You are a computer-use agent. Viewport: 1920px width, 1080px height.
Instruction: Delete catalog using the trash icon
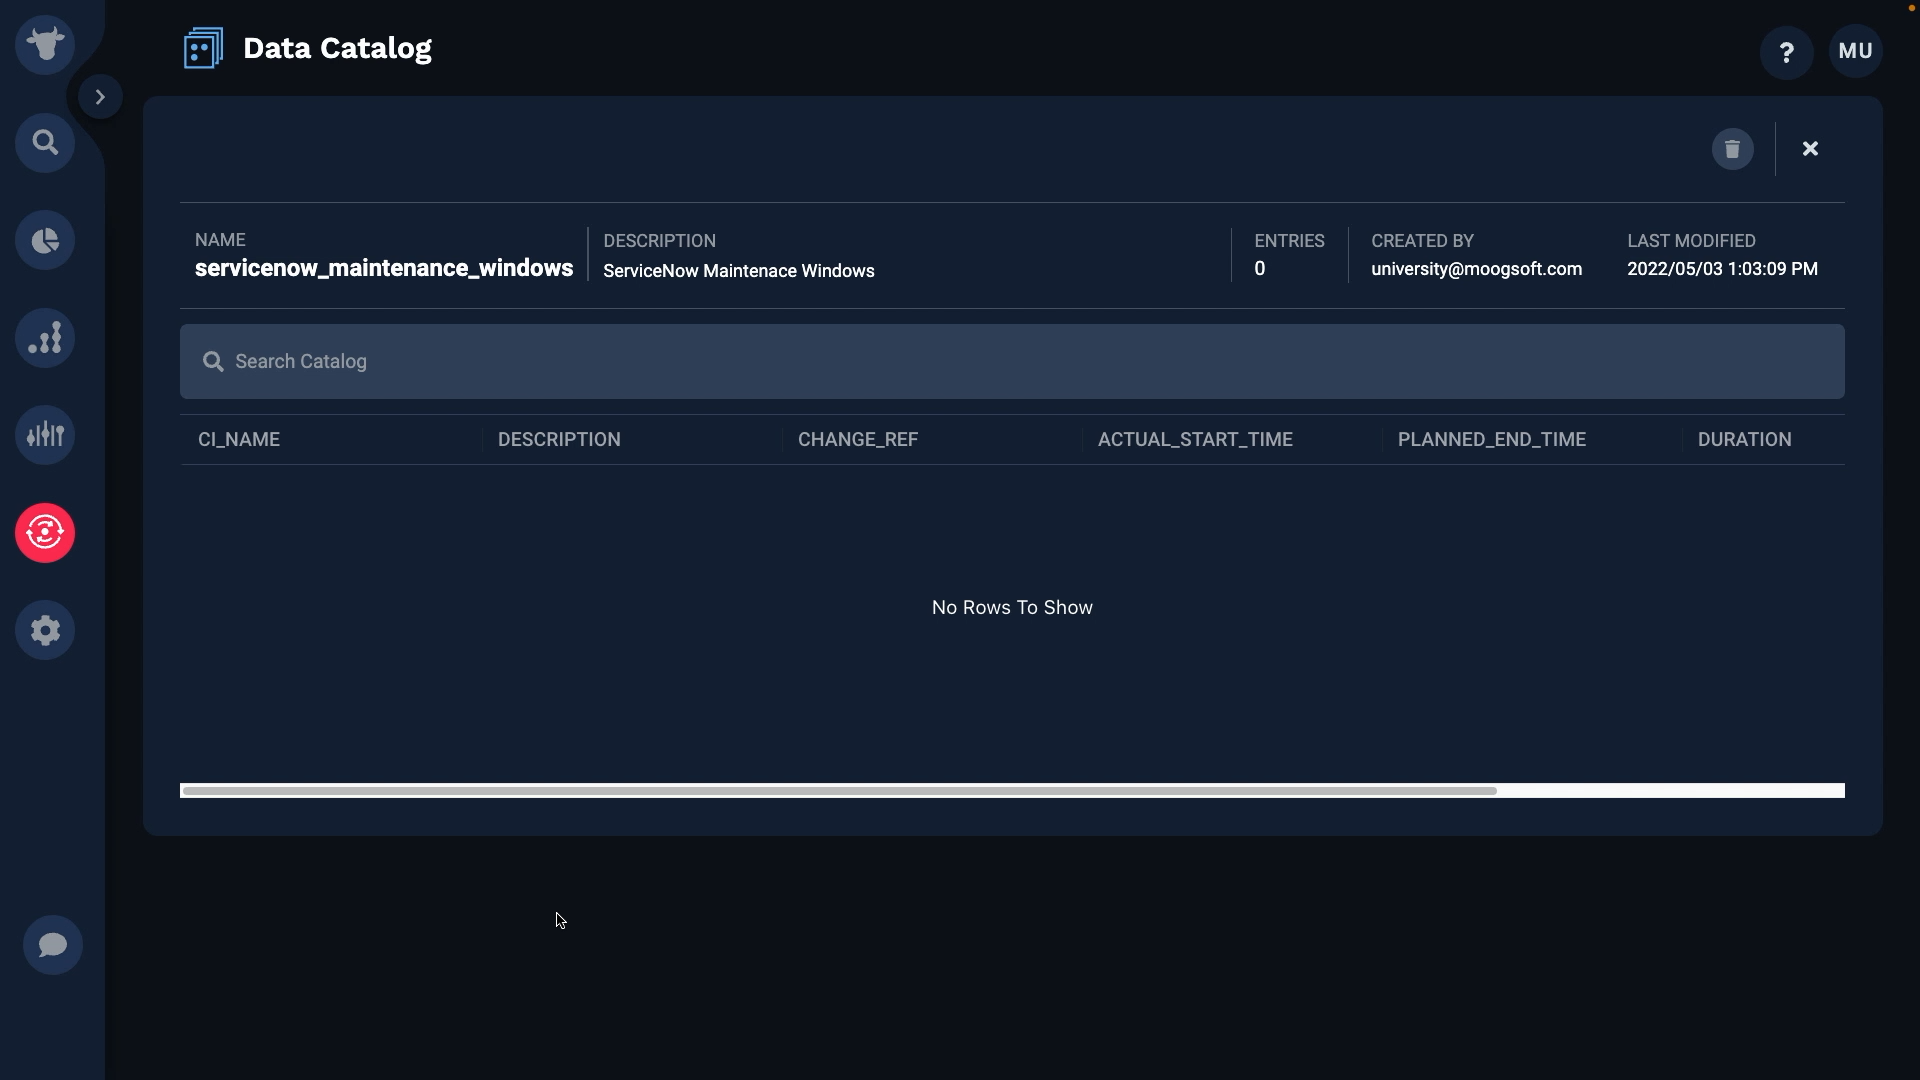pyautogui.click(x=1733, y=149)
